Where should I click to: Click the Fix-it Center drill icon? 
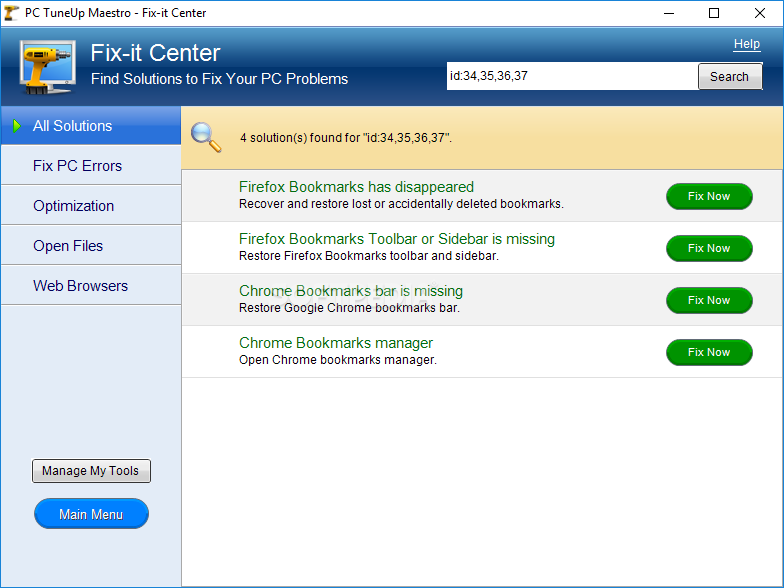click(48, 67)
